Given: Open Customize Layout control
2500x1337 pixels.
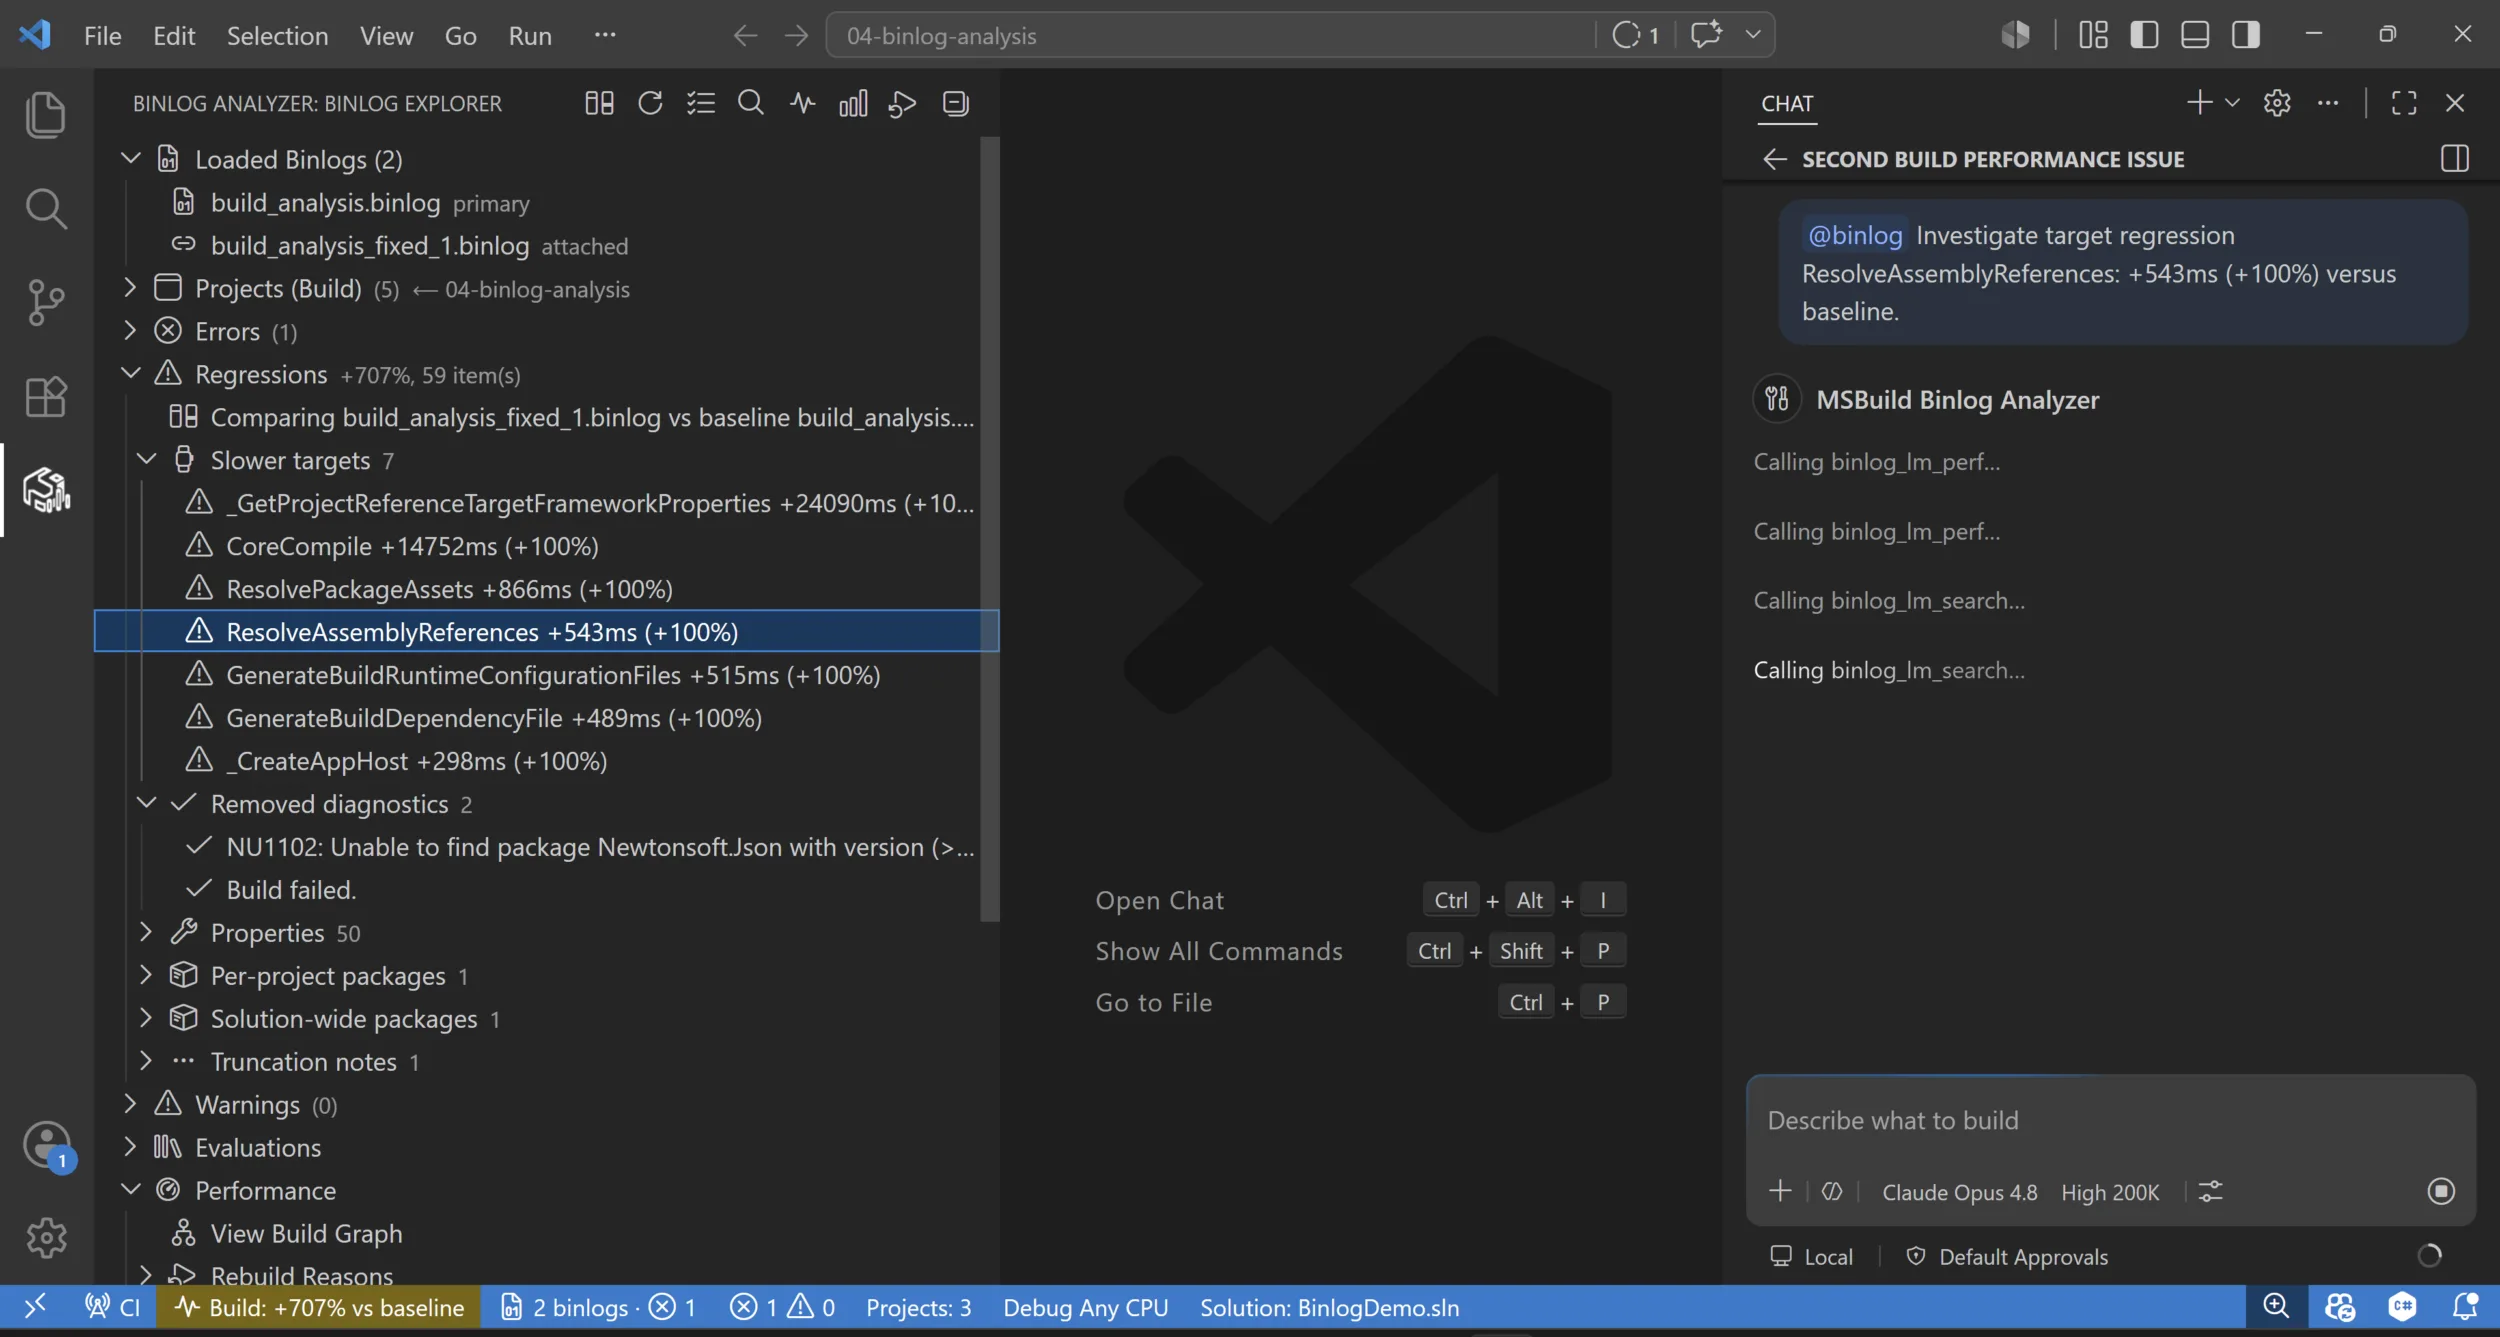Looking at the screenshot, I should pyautogui.click(x=2093, y=35).
